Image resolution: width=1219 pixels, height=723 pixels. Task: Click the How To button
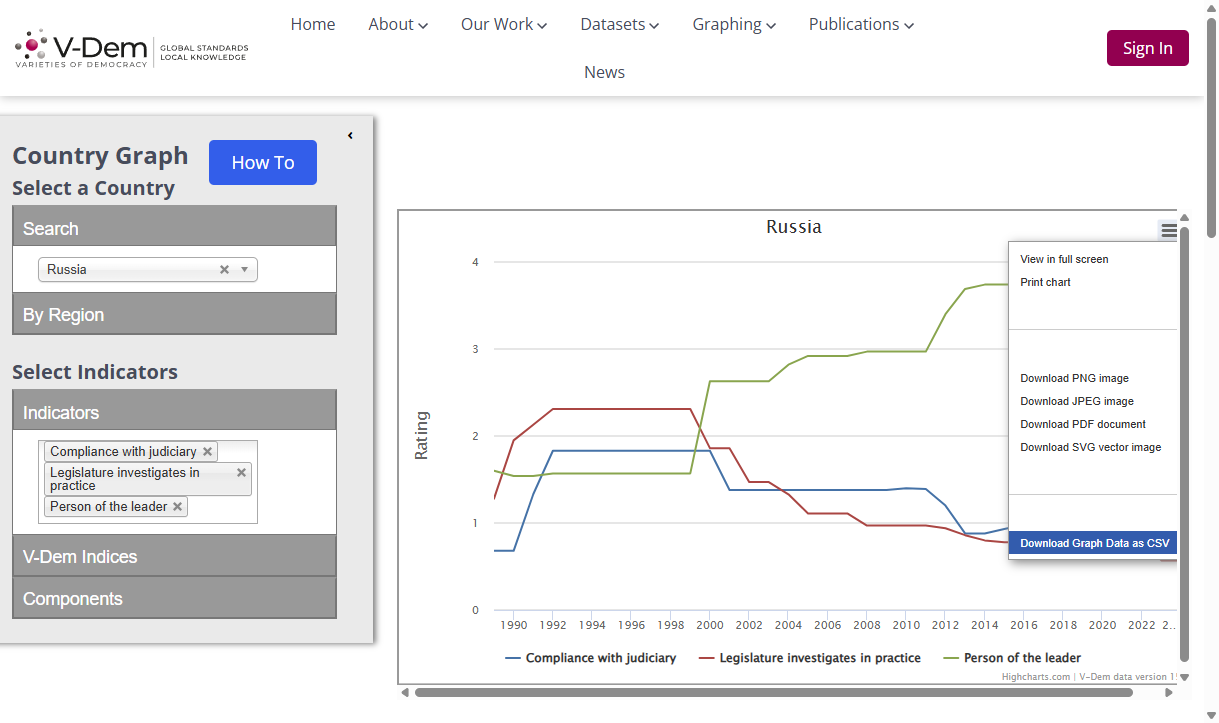(x=263, y=162)
